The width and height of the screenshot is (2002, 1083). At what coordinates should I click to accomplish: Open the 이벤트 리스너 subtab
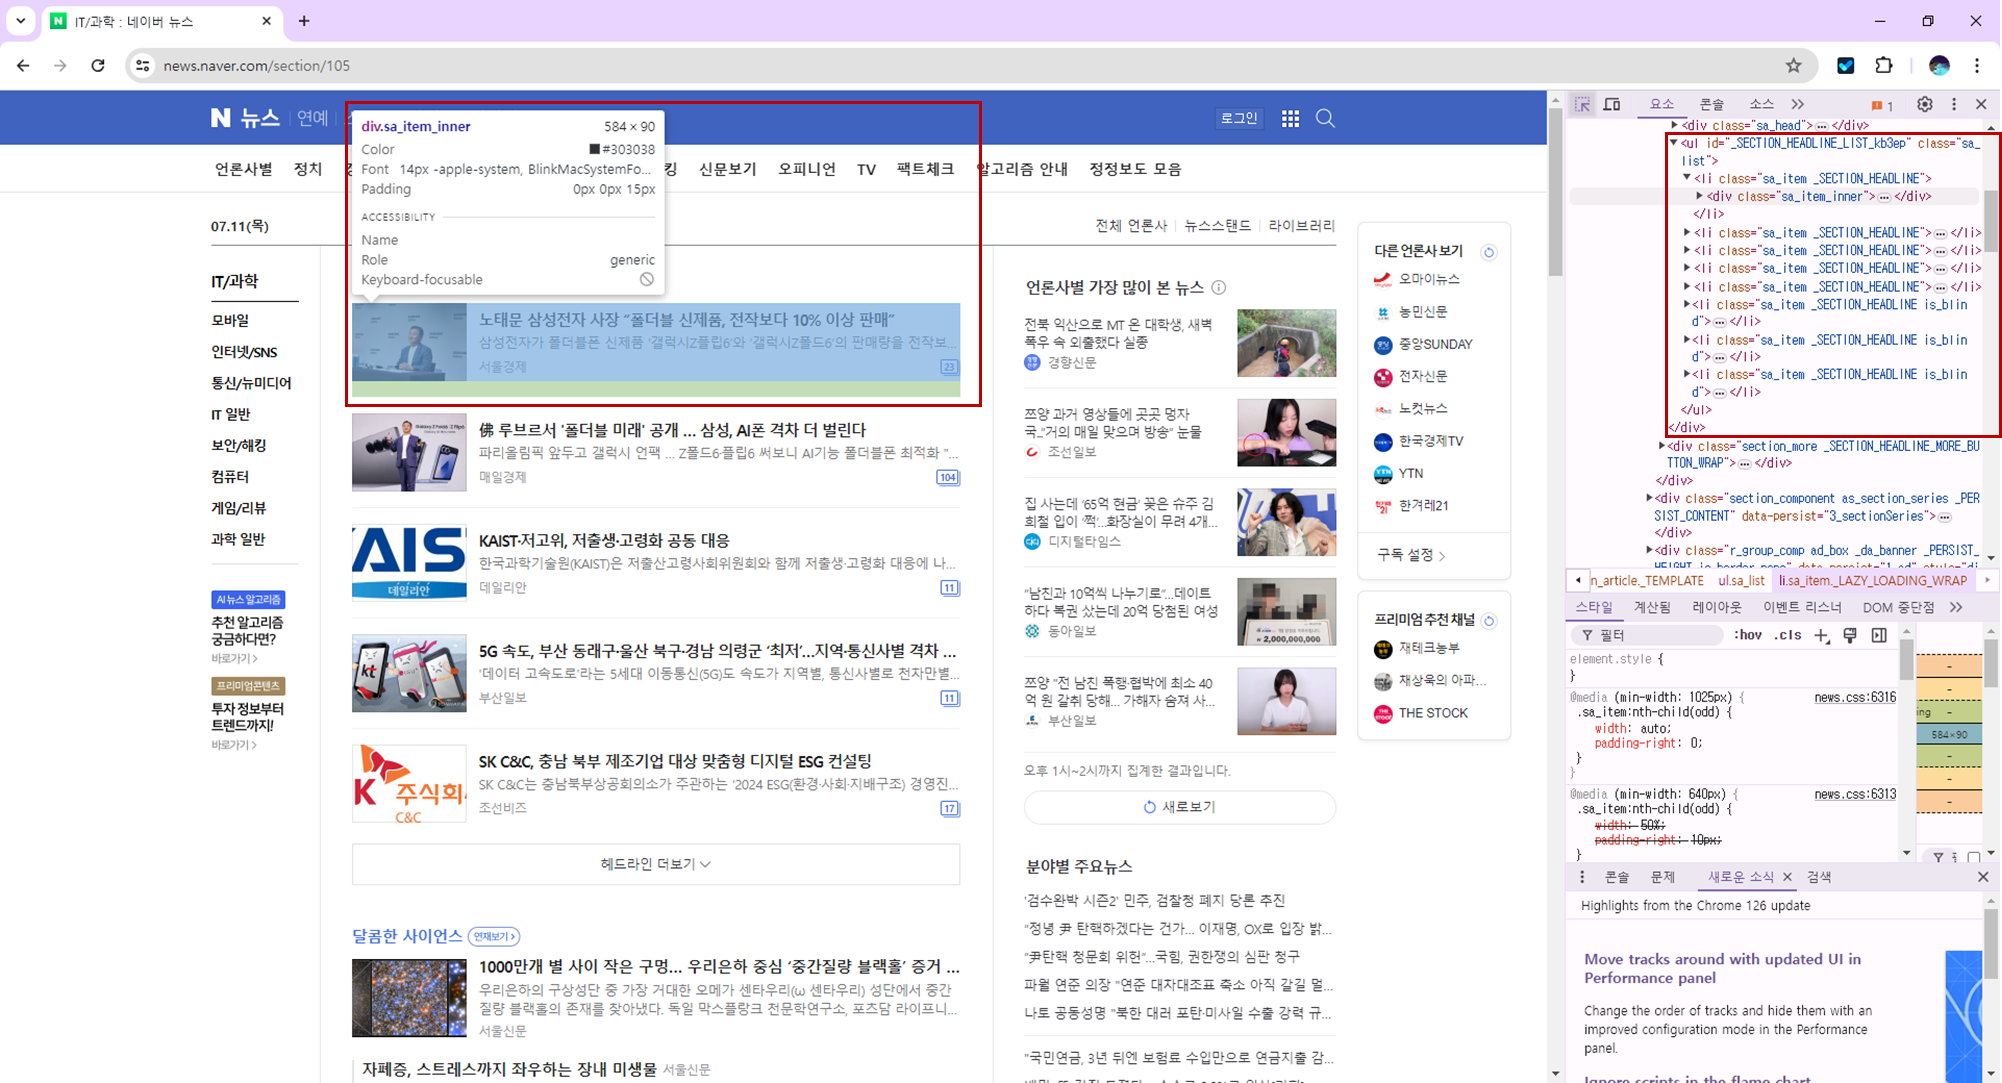point(1802,607)
